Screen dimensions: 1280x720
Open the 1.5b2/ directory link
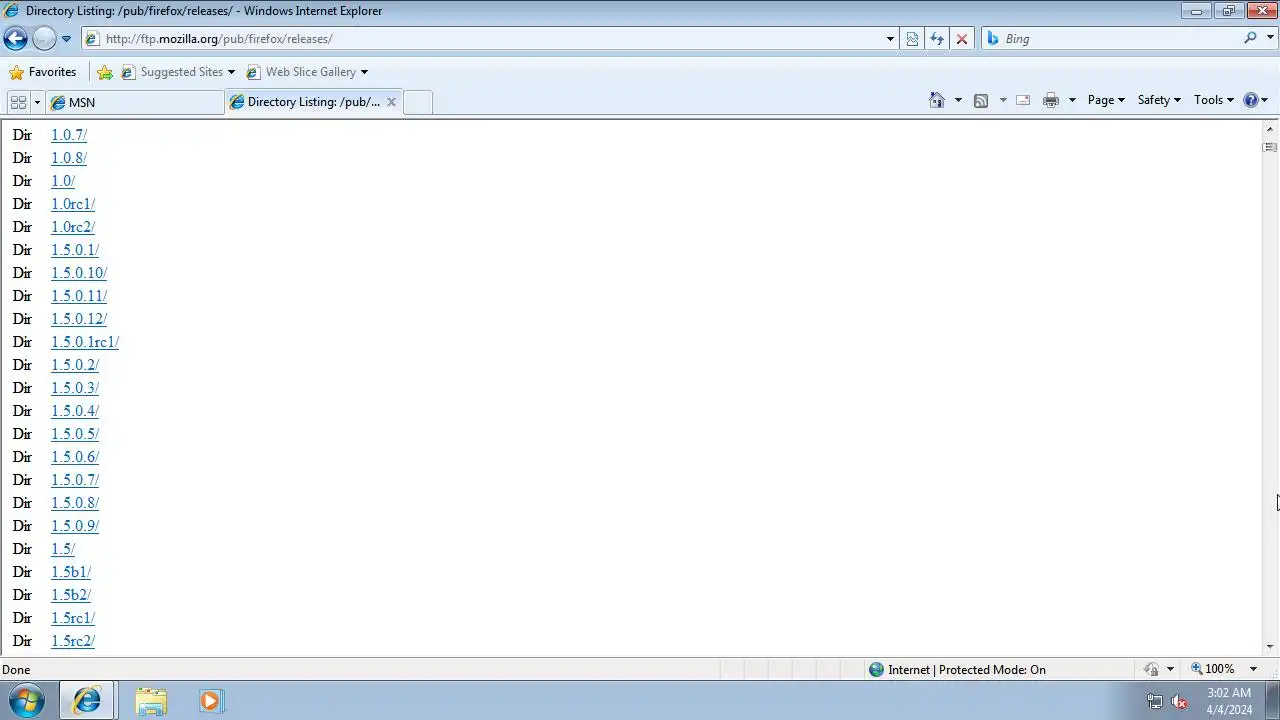[71, 595]
